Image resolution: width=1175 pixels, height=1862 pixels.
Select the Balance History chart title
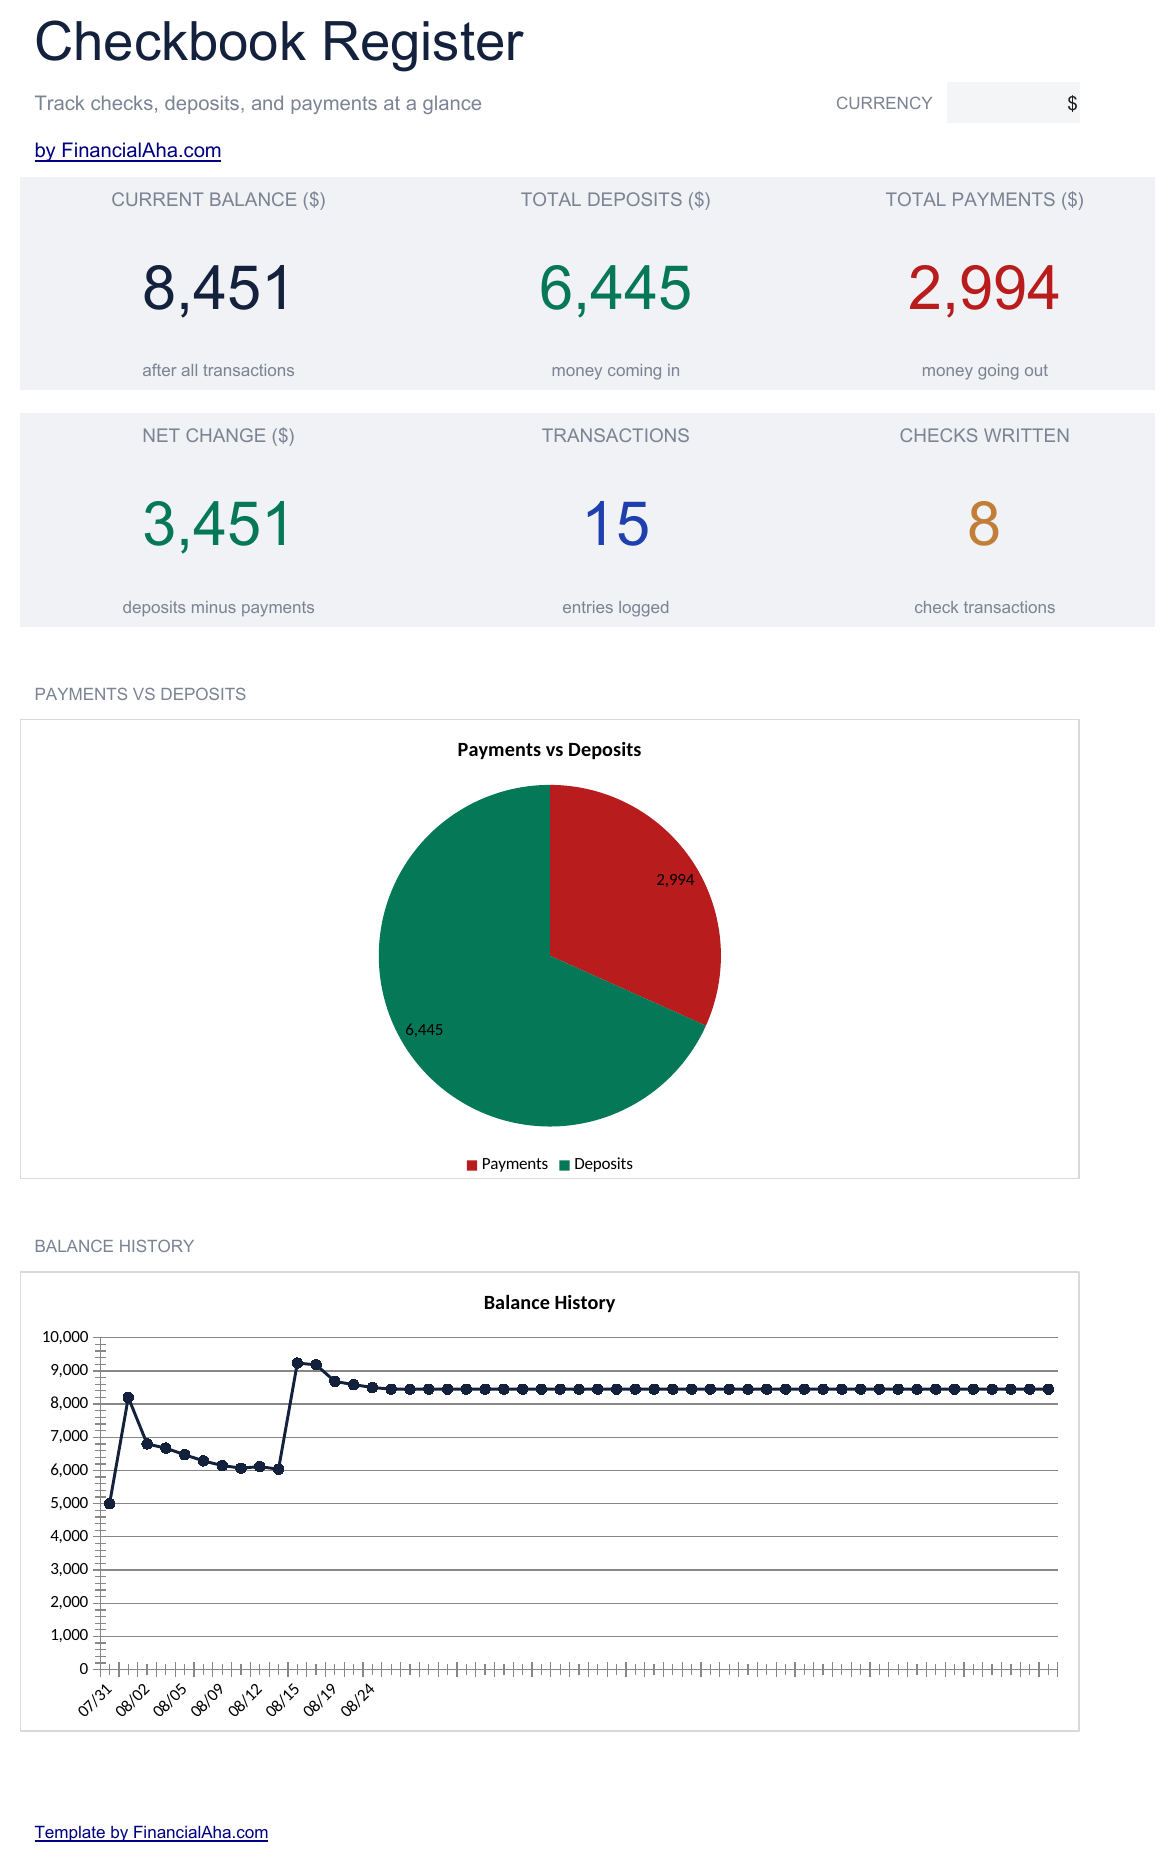tap(549, 1303)
